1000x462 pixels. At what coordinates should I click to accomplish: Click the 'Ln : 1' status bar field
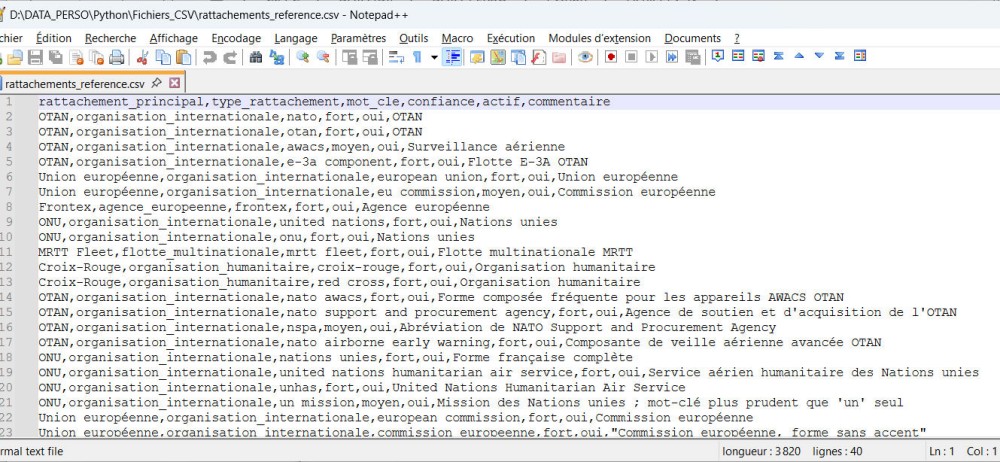944,451
